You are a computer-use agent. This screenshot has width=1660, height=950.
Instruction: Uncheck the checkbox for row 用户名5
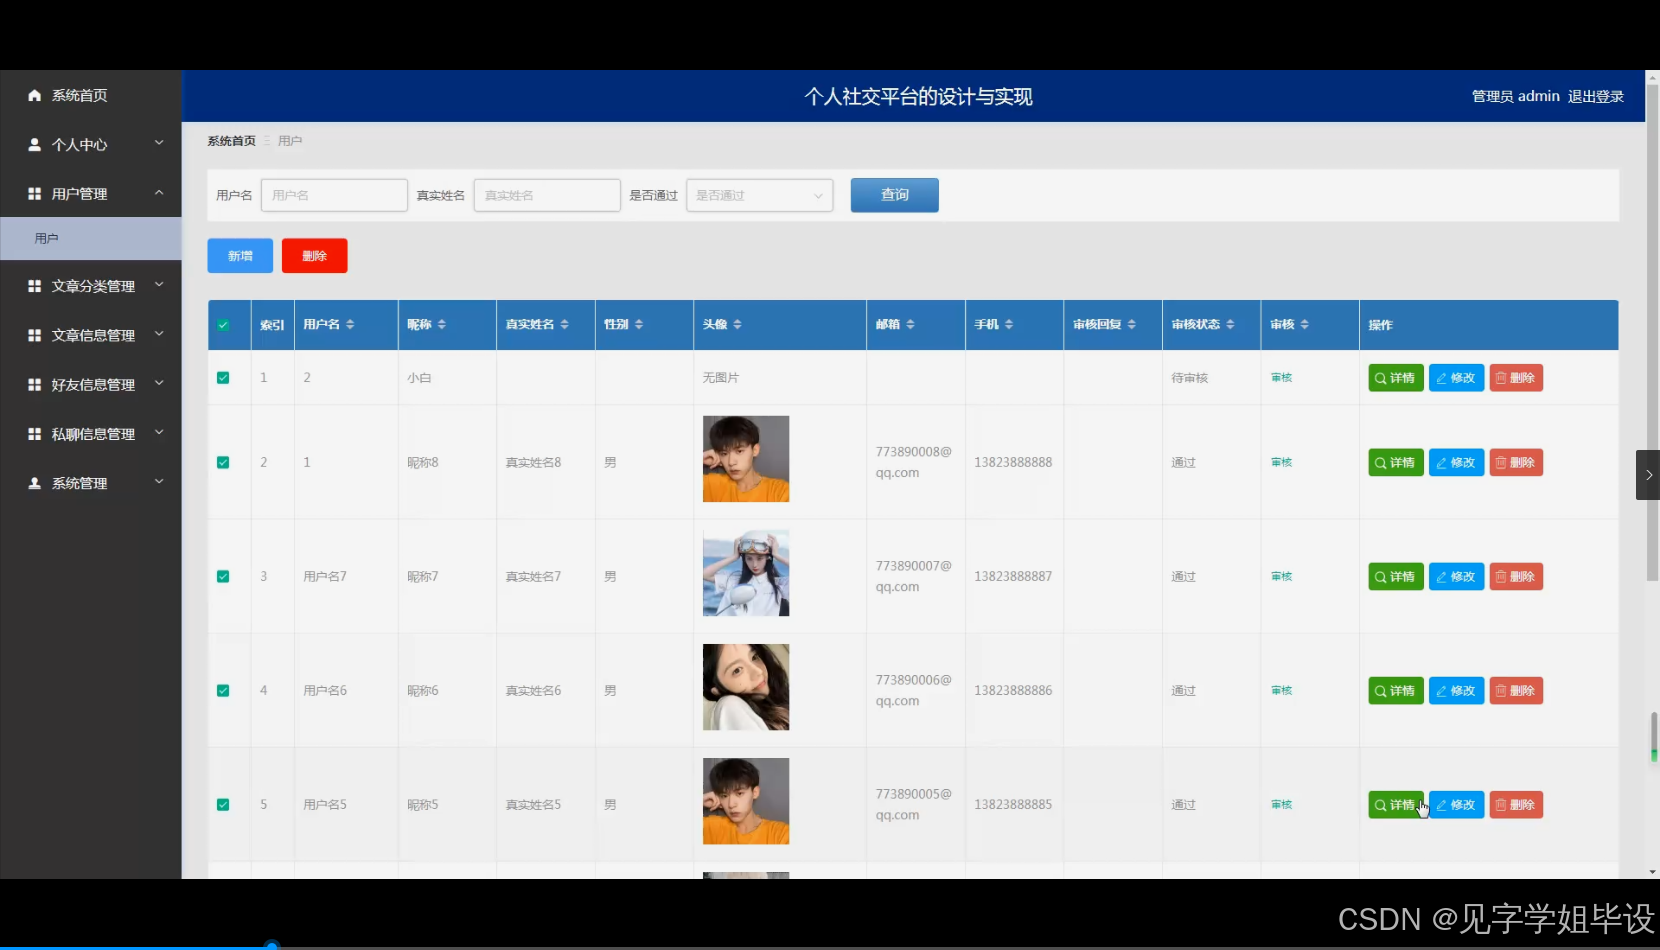[x=223, y=804]
